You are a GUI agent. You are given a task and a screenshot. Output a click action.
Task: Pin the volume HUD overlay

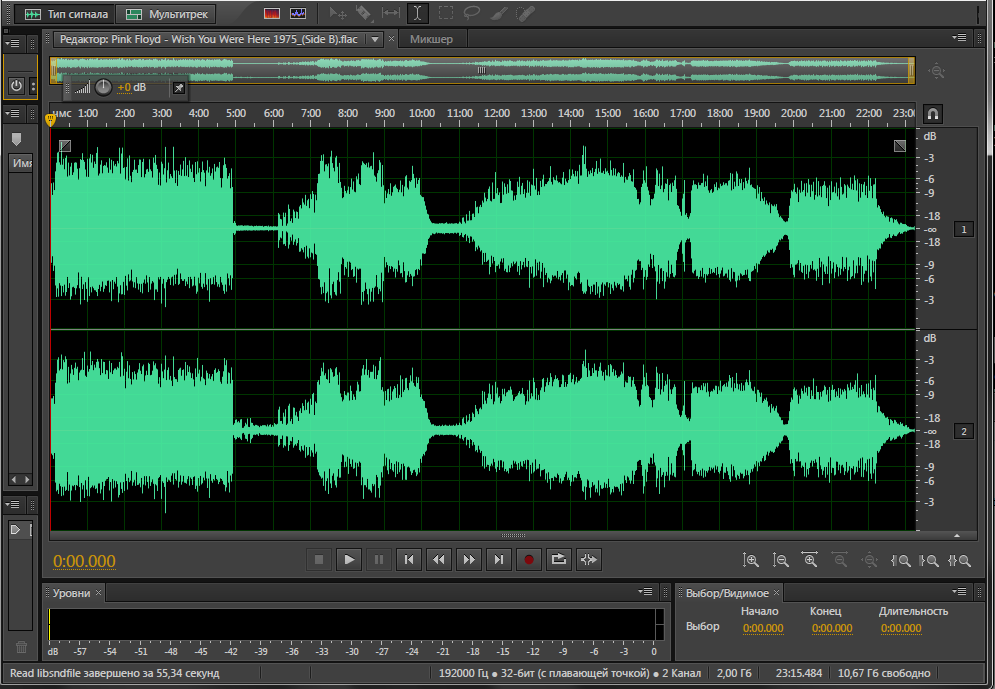[x=179, y=88]
